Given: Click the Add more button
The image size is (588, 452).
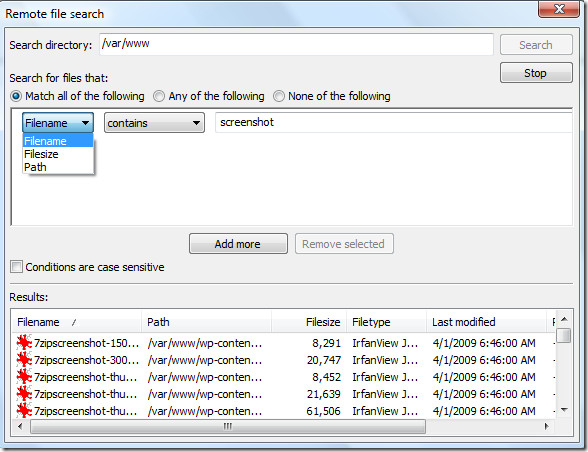Looking at the screenshot, I should (238, 244).
